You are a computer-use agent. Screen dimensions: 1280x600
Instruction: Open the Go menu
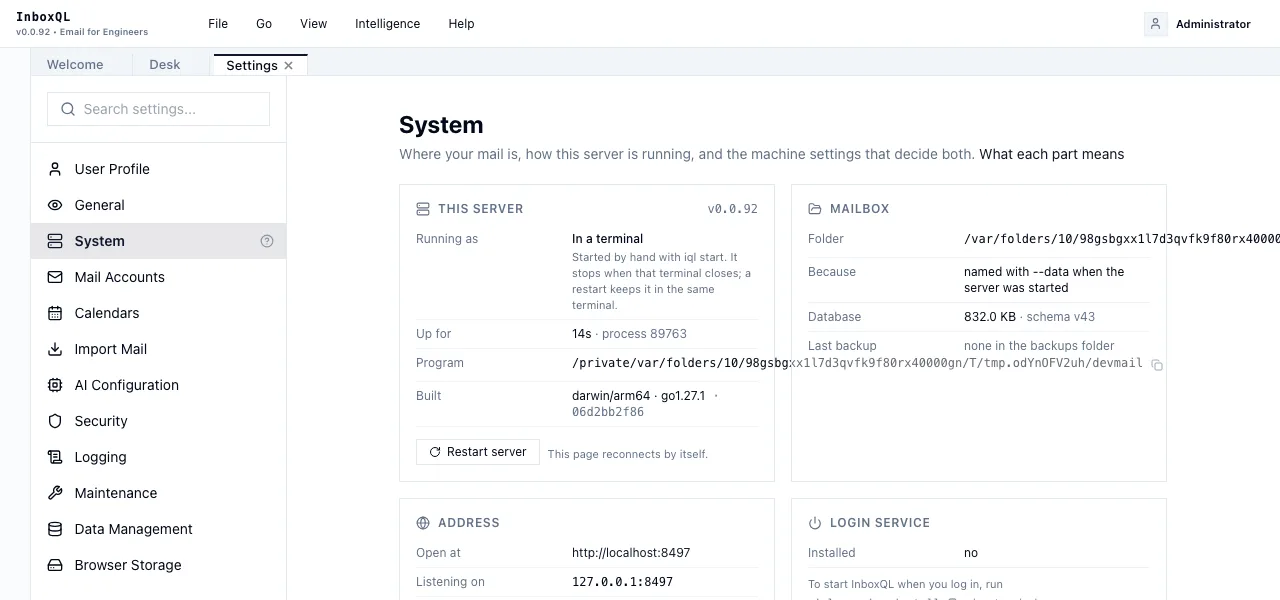point(264,24)
